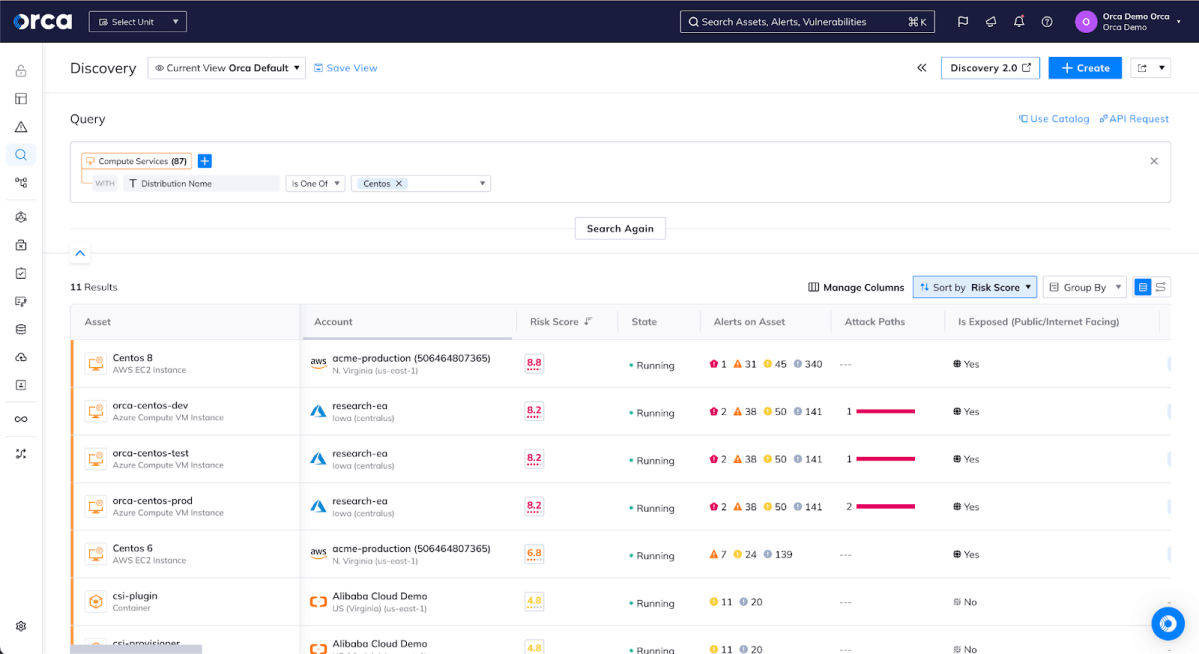Click the Orca Demo user avatar
The width and height of the screenshot is (1199, 654).
point(1085,21)
